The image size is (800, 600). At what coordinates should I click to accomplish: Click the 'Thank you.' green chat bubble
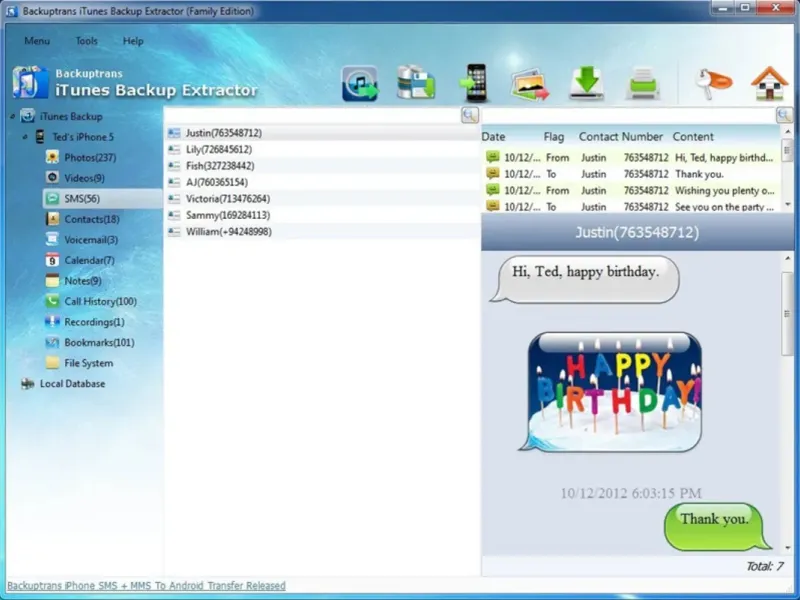(x=717, y=527)
